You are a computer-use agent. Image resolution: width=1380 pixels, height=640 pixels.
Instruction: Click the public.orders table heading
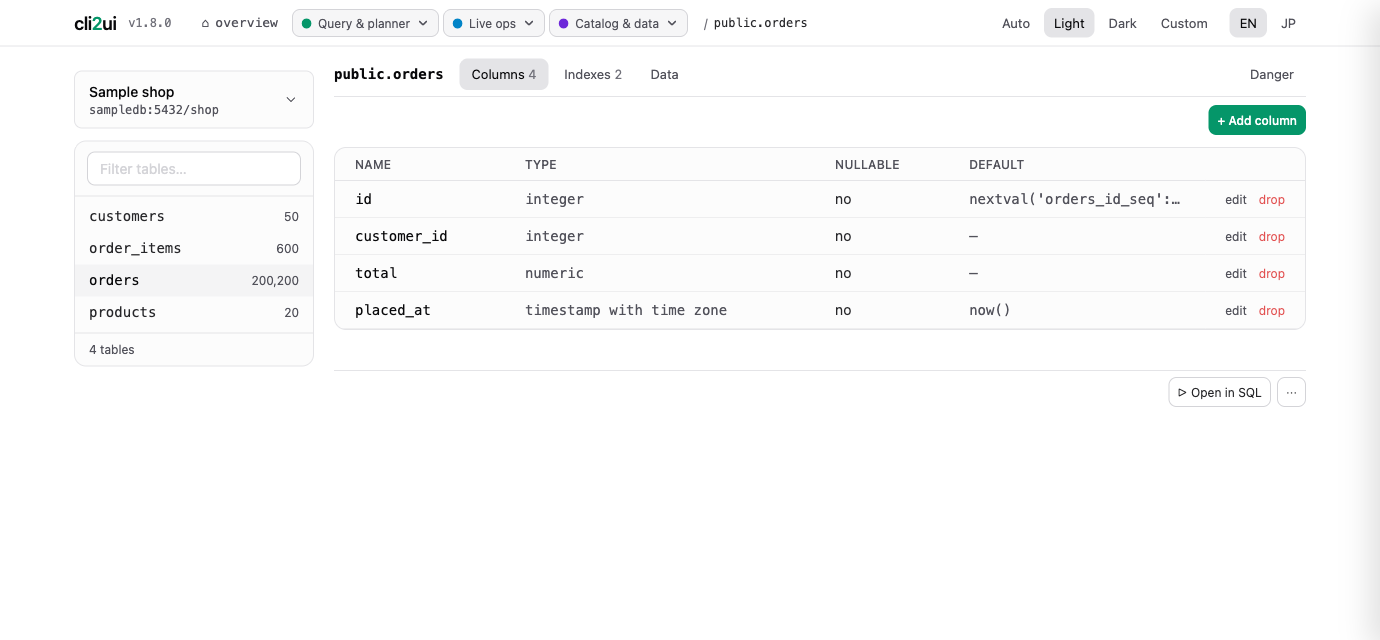(x=389, y=74)
